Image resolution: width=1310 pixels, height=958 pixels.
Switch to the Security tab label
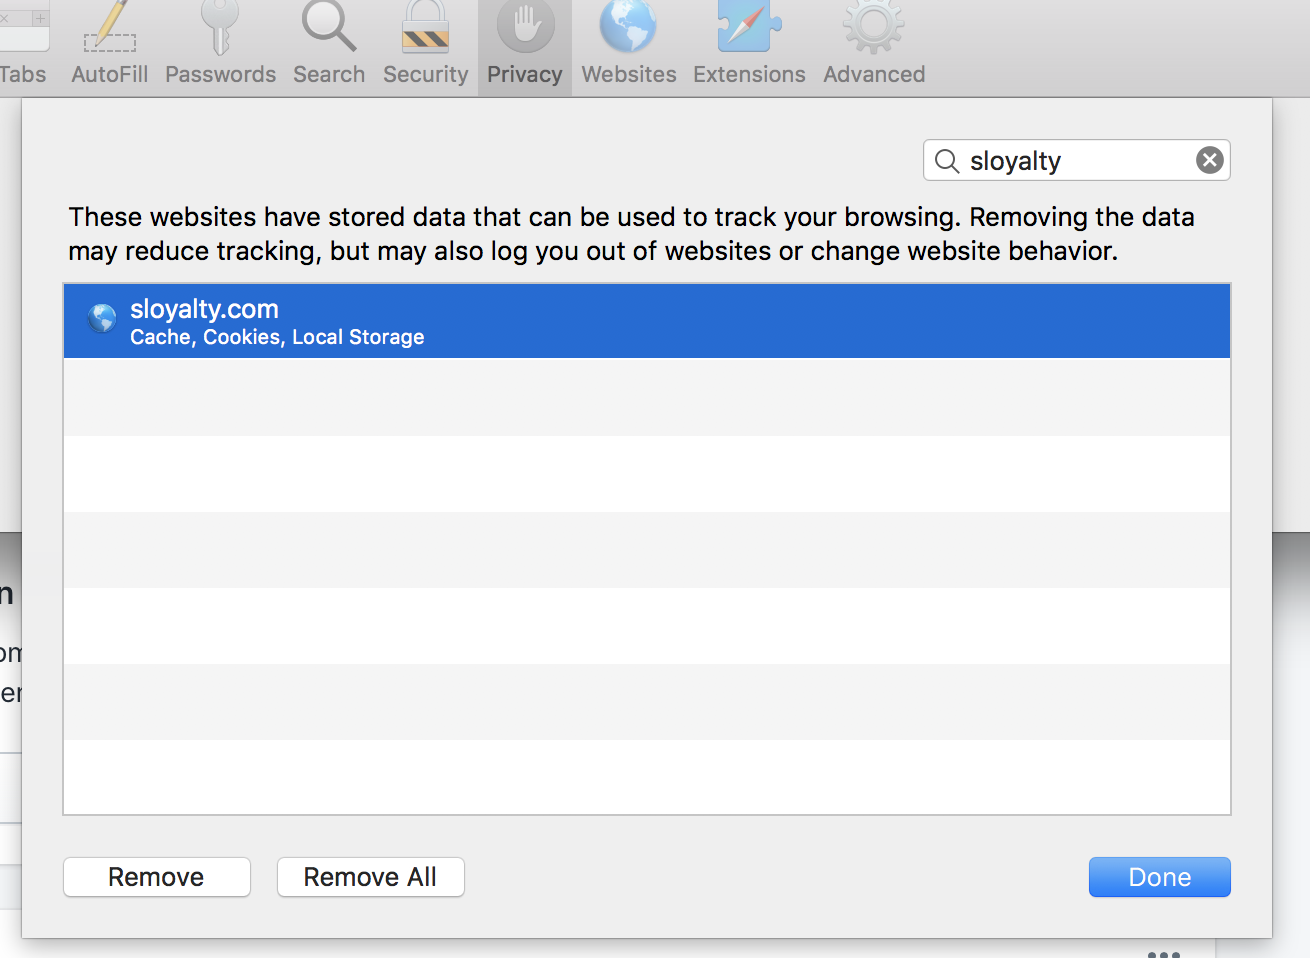click(426, 75)
